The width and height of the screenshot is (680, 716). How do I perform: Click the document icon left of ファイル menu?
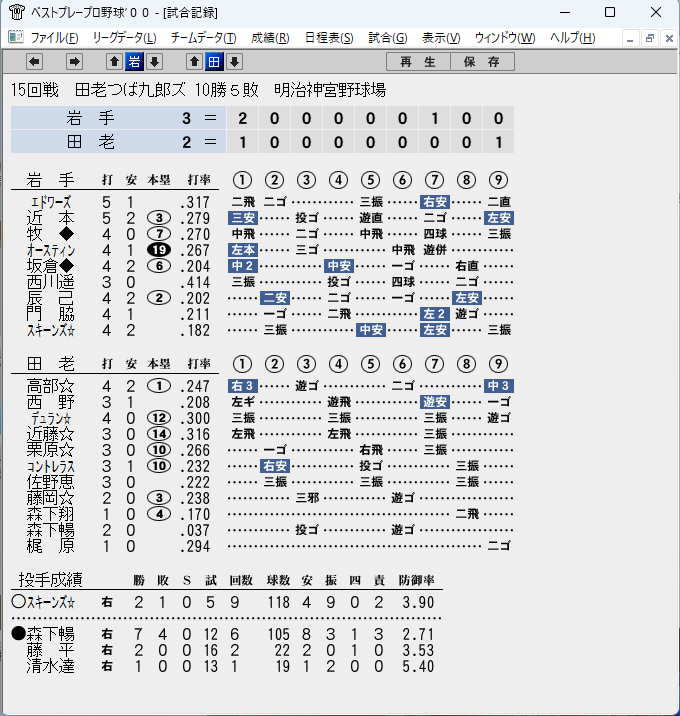pyautogui.click(x=16, y=37)
